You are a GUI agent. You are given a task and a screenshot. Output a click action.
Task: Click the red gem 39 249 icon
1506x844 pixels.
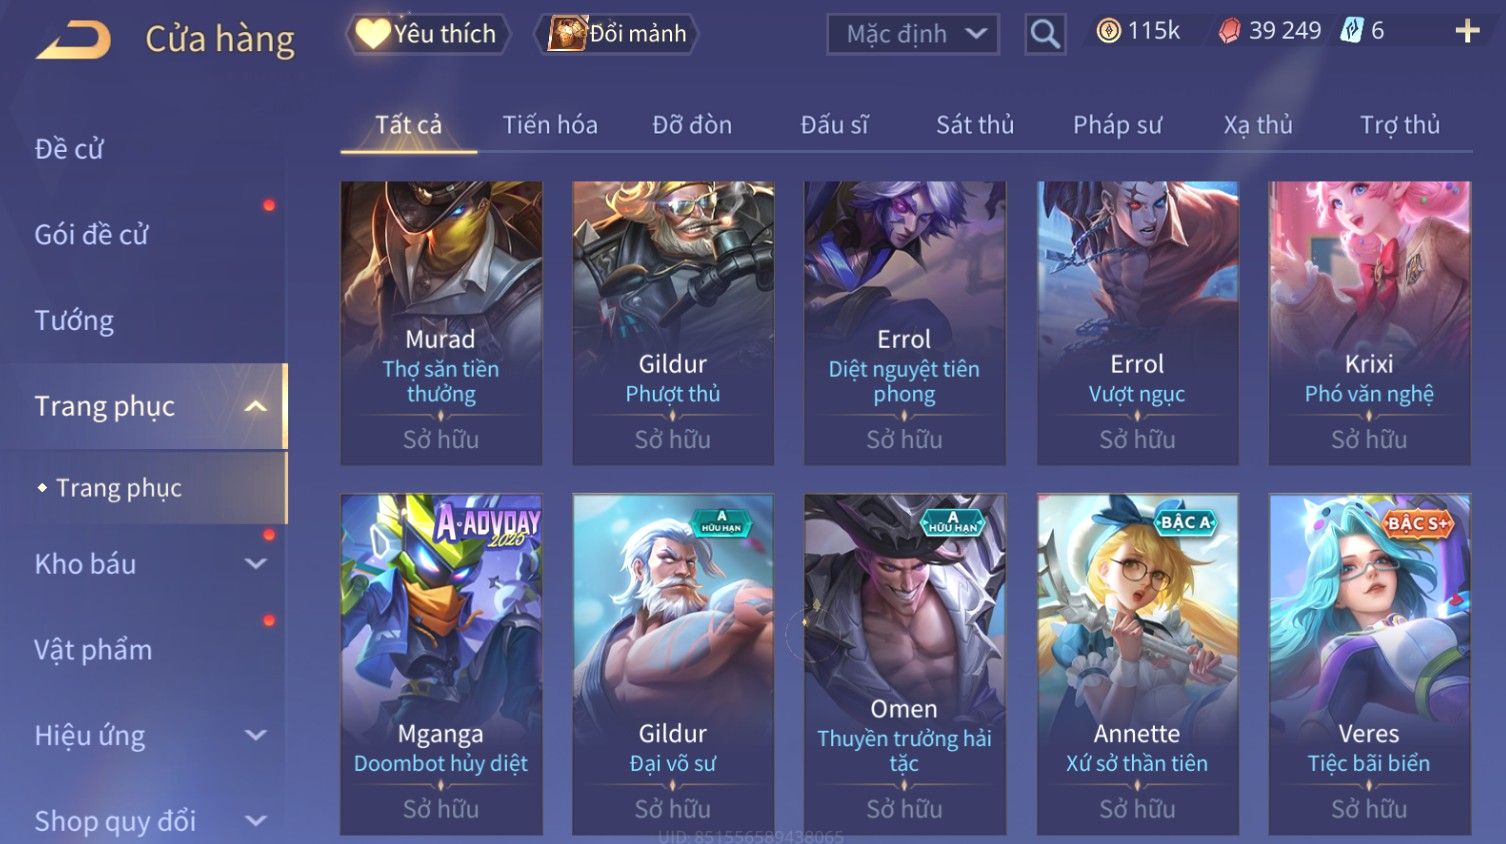(x=1229, y=32)
